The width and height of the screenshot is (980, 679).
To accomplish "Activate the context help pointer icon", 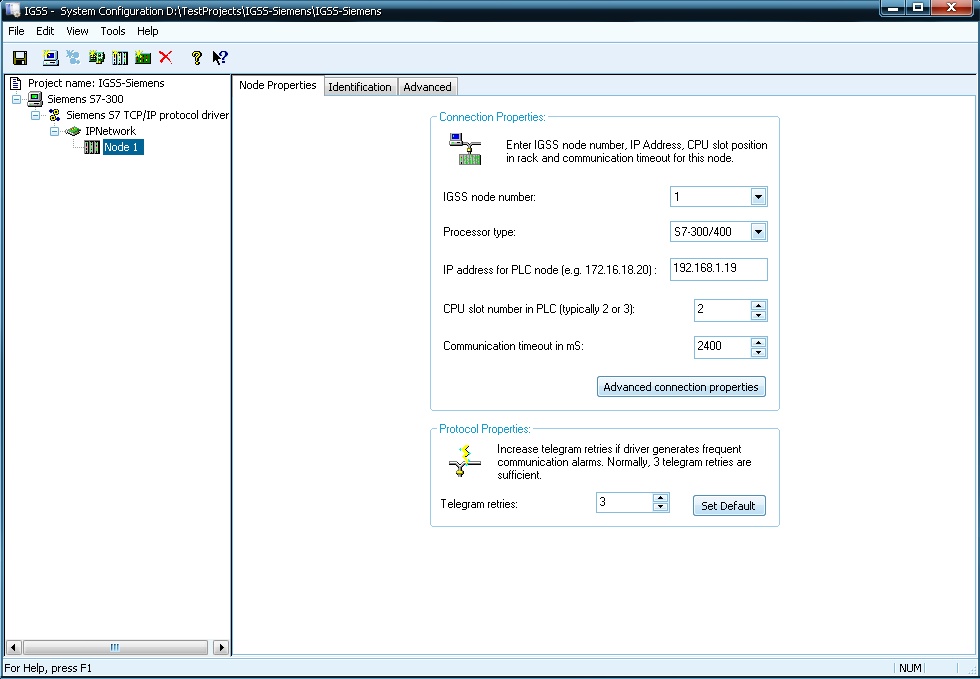I will [x=220, y=58].
